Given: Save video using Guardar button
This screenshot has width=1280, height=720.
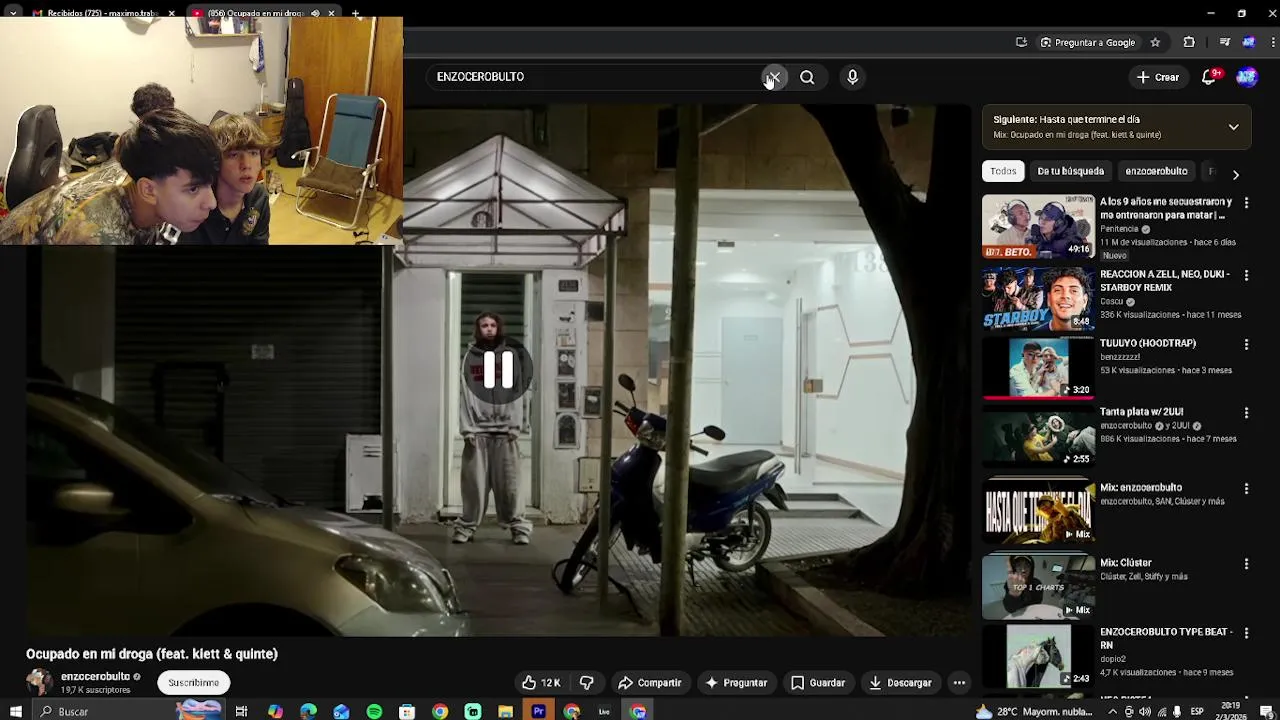Looking at the screenshot, I should pyautogui.click(x=818, y=683).
